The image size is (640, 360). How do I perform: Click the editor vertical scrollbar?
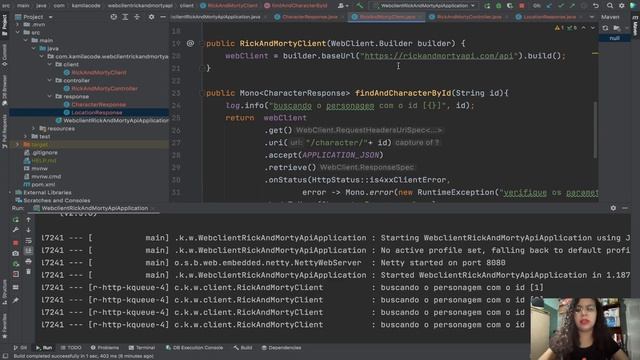pos(596,131)
